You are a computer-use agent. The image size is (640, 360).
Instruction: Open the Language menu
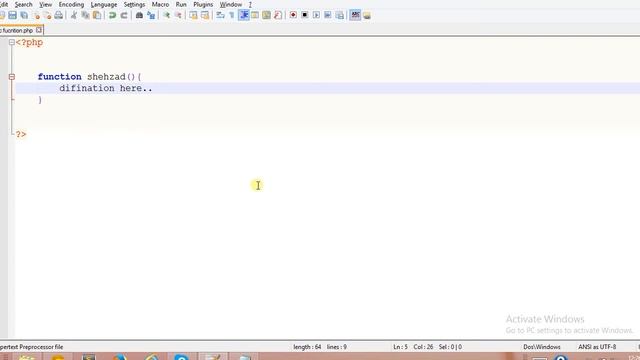[104, 4]
